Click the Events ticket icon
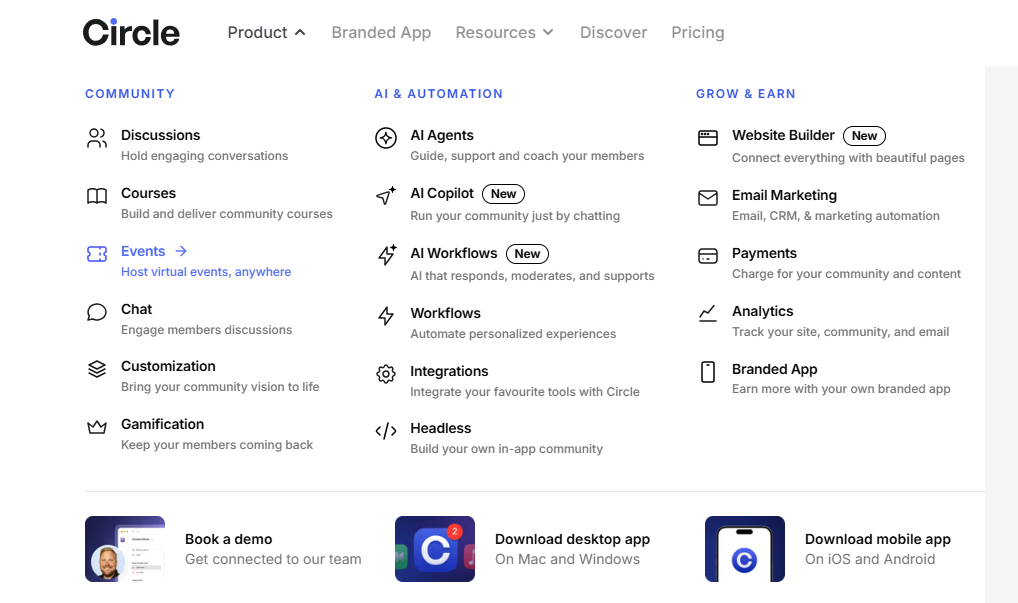The image size is (1018, 603). tap(97, 254)
